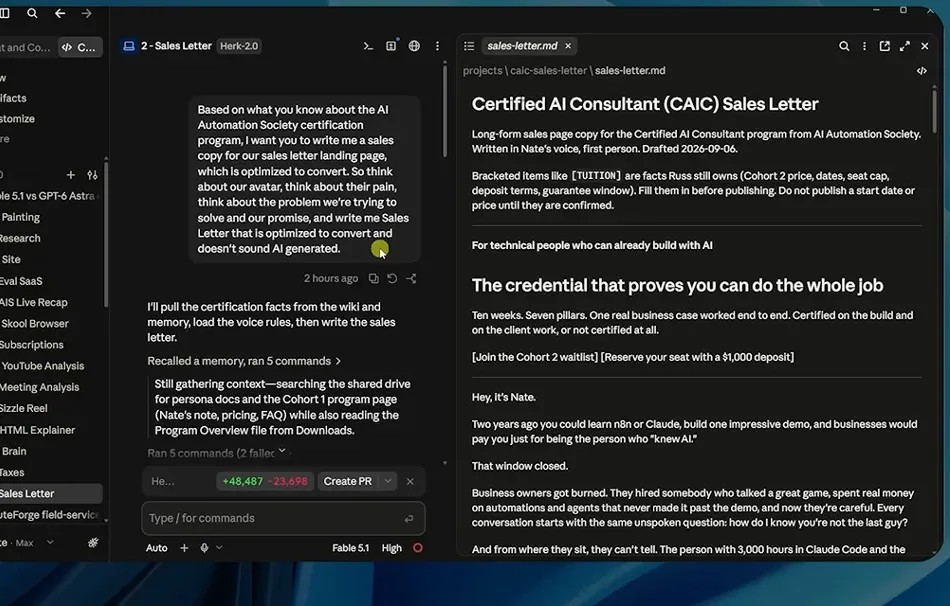Click the chat conversation scrollbar
Viewport: 950px width, 606px height.
click(x=445, y=110)
